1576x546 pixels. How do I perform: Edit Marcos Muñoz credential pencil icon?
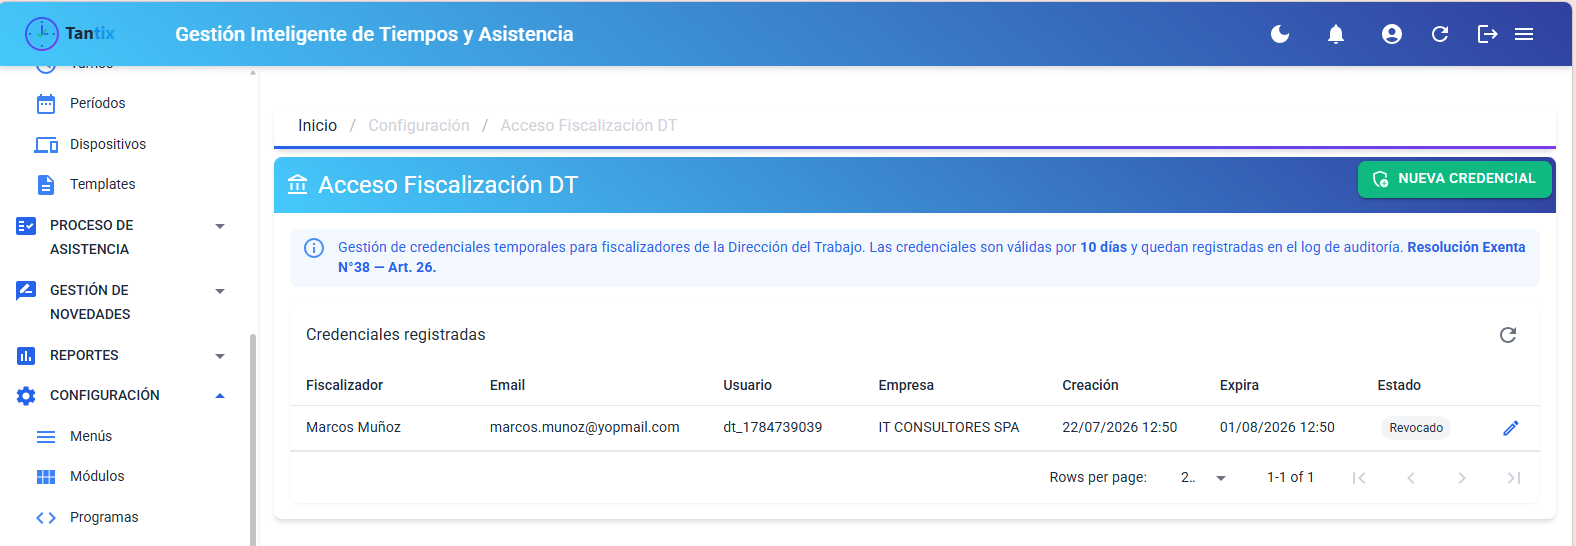tap(1511, 428)
